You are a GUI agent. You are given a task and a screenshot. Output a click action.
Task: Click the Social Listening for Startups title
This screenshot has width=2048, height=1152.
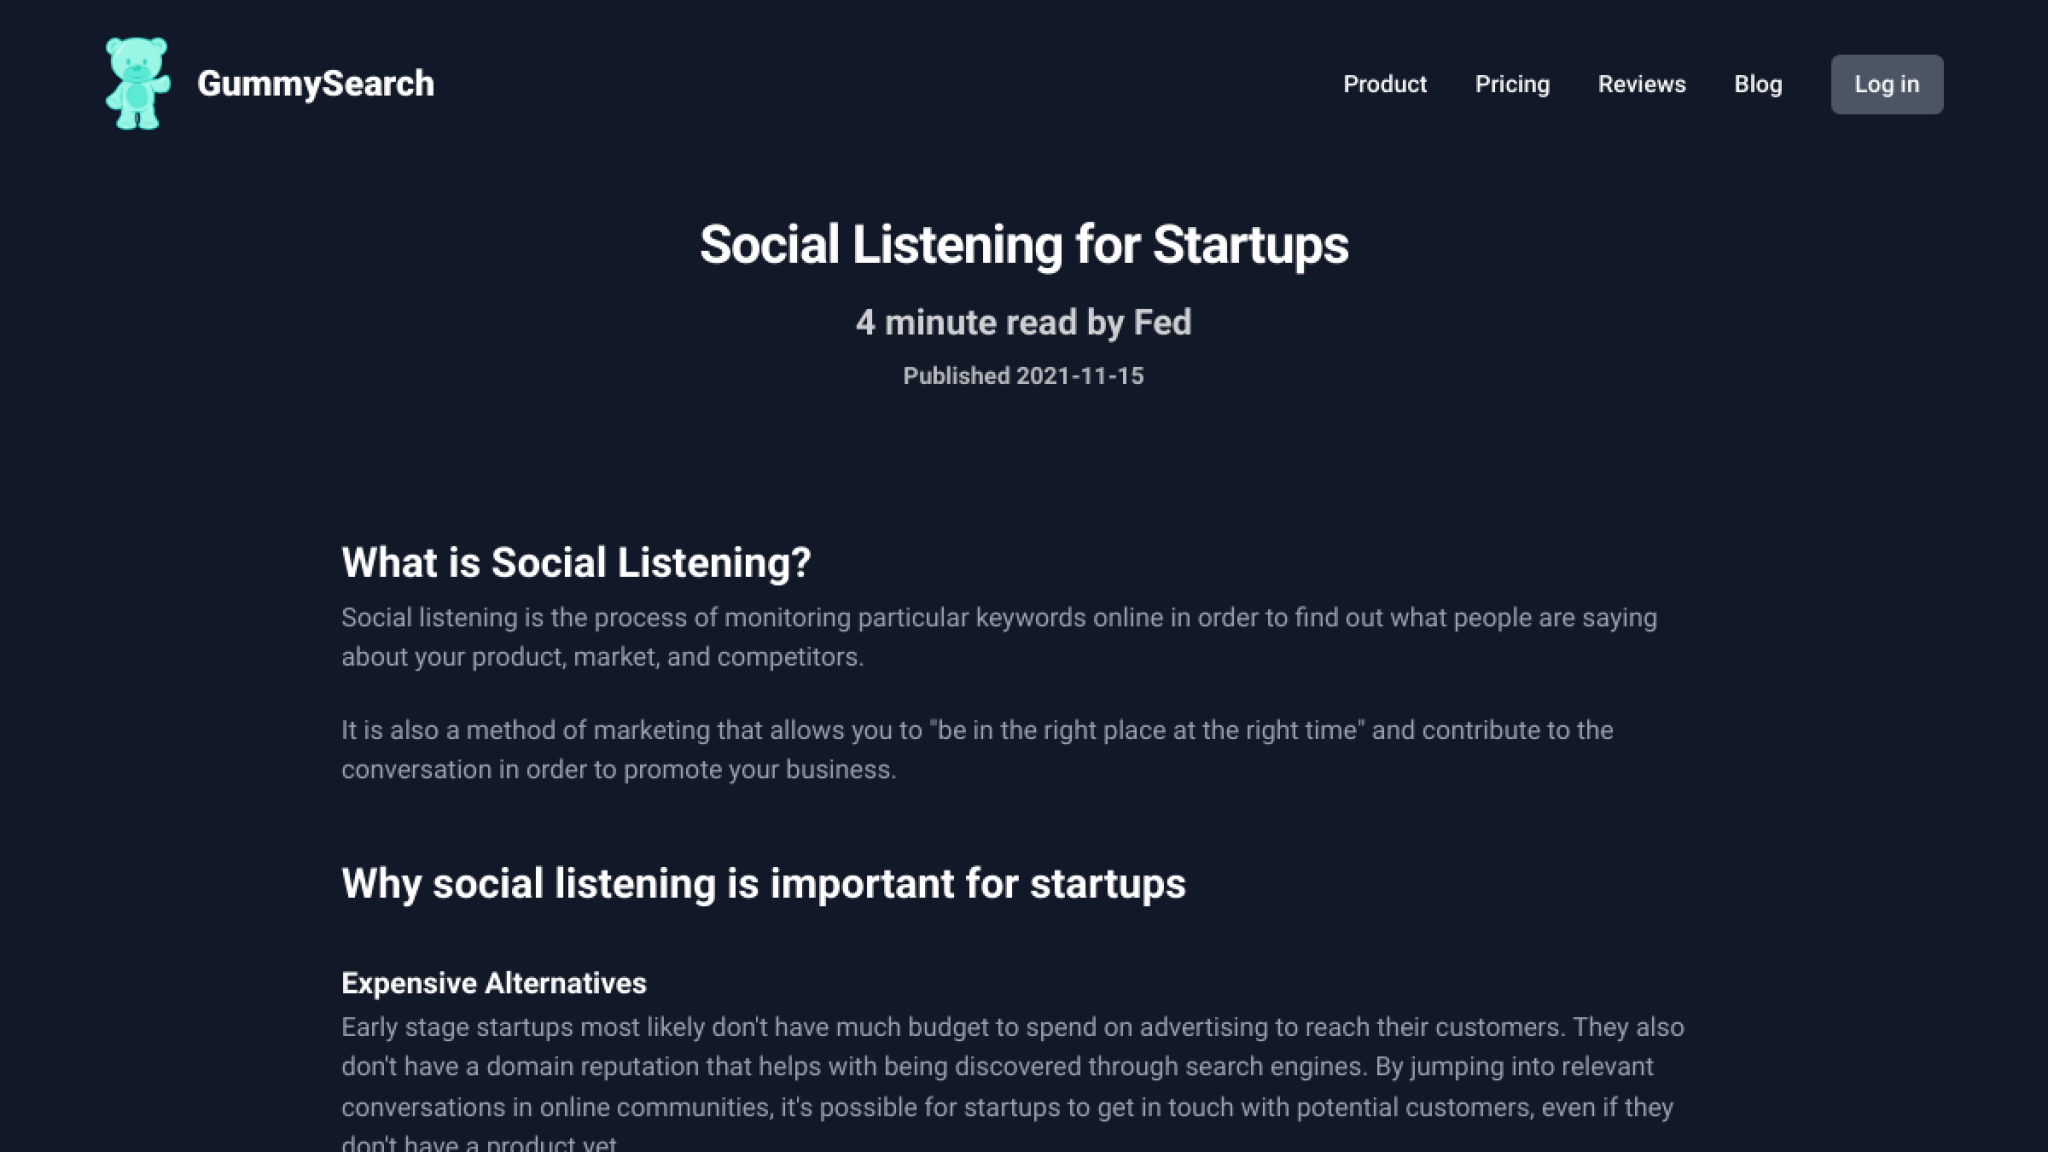pyautogui.click(x=1024, y=245)
